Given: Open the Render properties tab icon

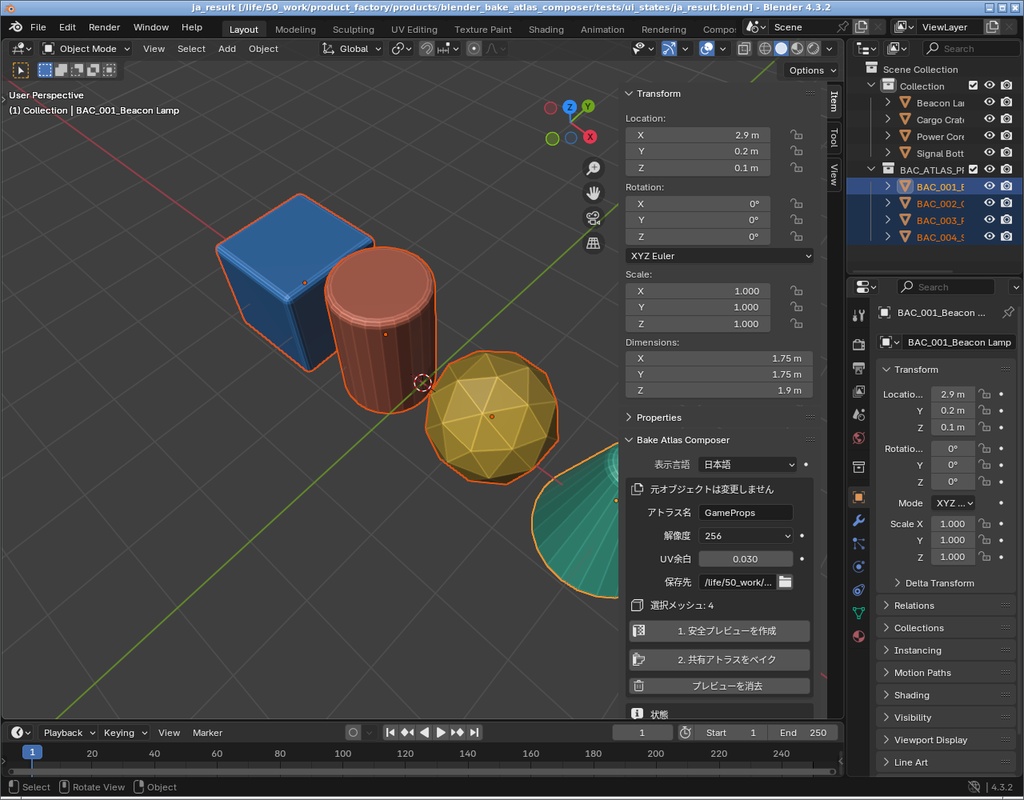Looking at the screenshot, I should click(859, 344).
